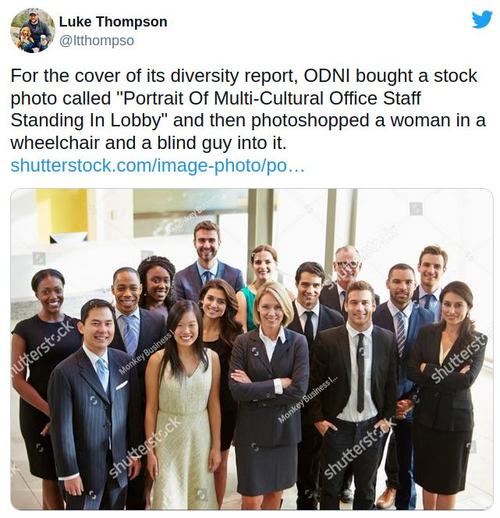Click the word ODNI in the tweet
The width and height of the screenshot is (500, 518).
pos(326,76)
